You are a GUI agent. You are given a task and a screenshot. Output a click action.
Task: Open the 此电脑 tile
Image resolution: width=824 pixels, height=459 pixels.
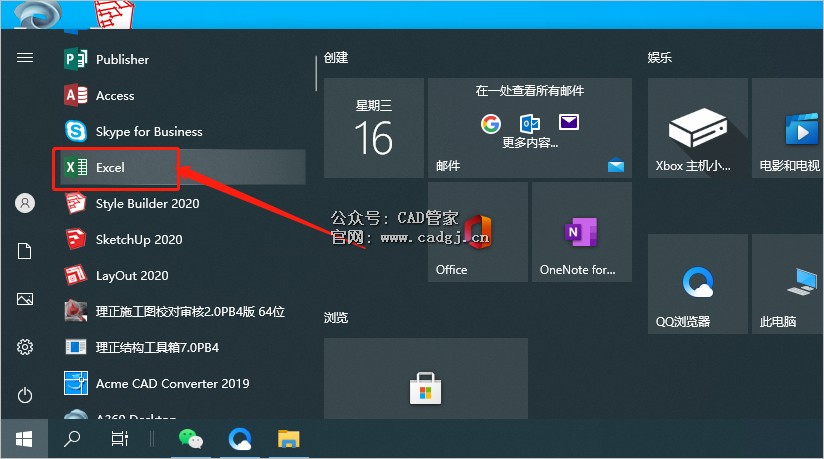click(788, 284)
